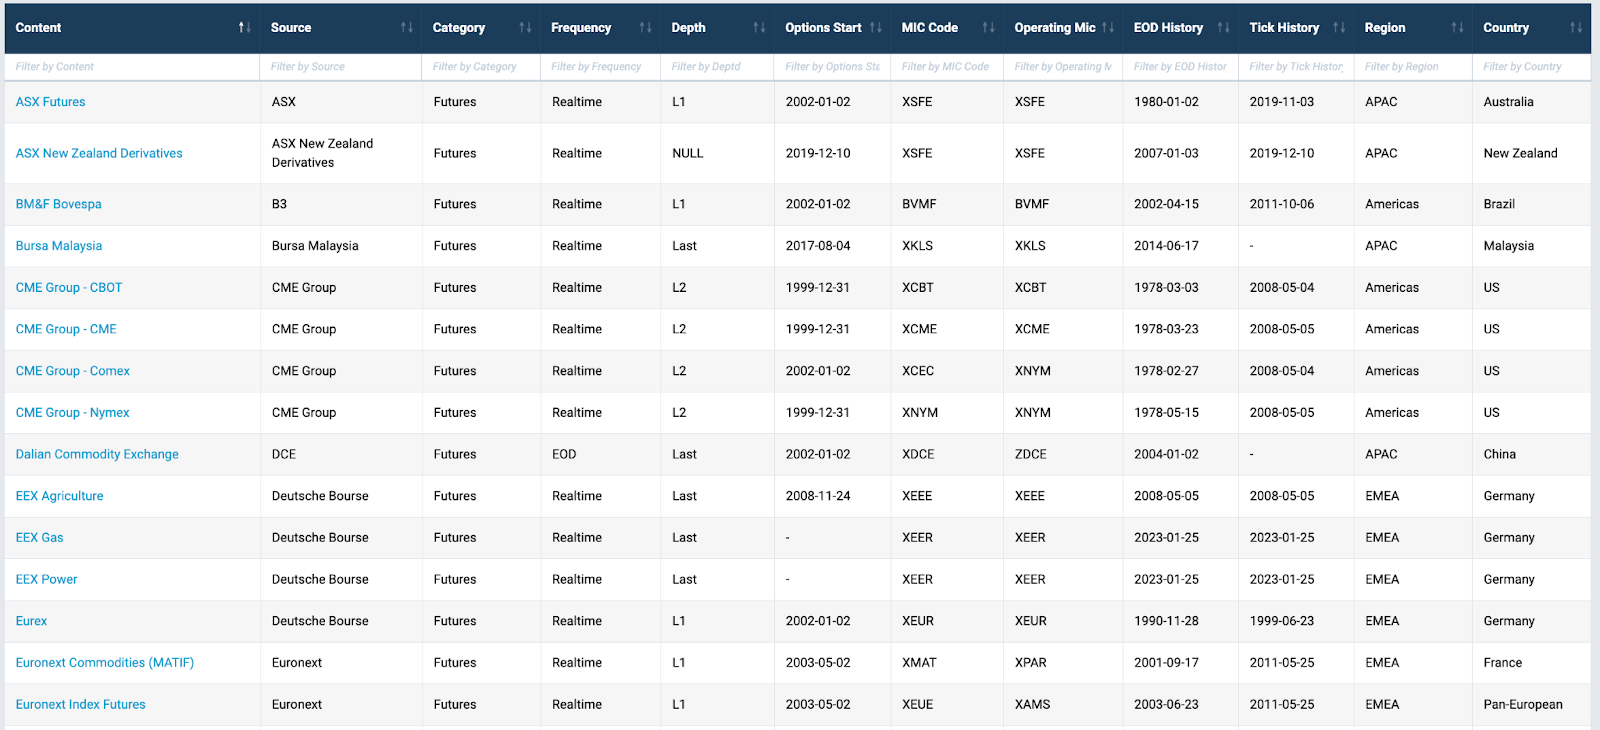Open the EEX Agriculture link

(x=59, y=496)
